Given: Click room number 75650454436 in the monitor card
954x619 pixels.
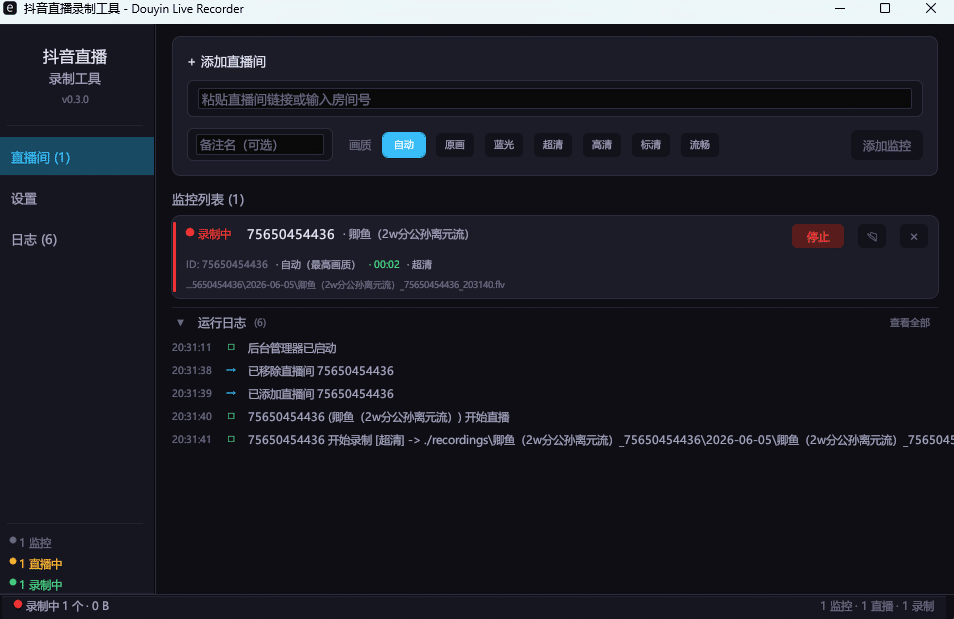Looking at the screenshot, I should click(x=291, y=234).
